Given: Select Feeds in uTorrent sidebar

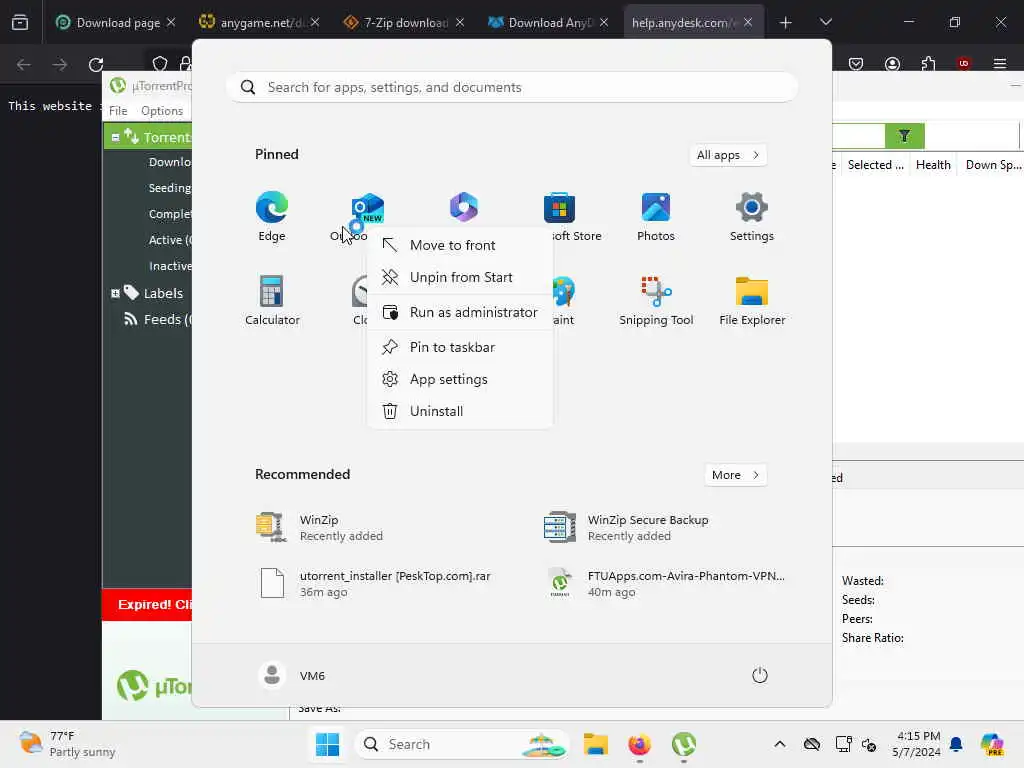Looking at the screenshot, I should (158, 319).
